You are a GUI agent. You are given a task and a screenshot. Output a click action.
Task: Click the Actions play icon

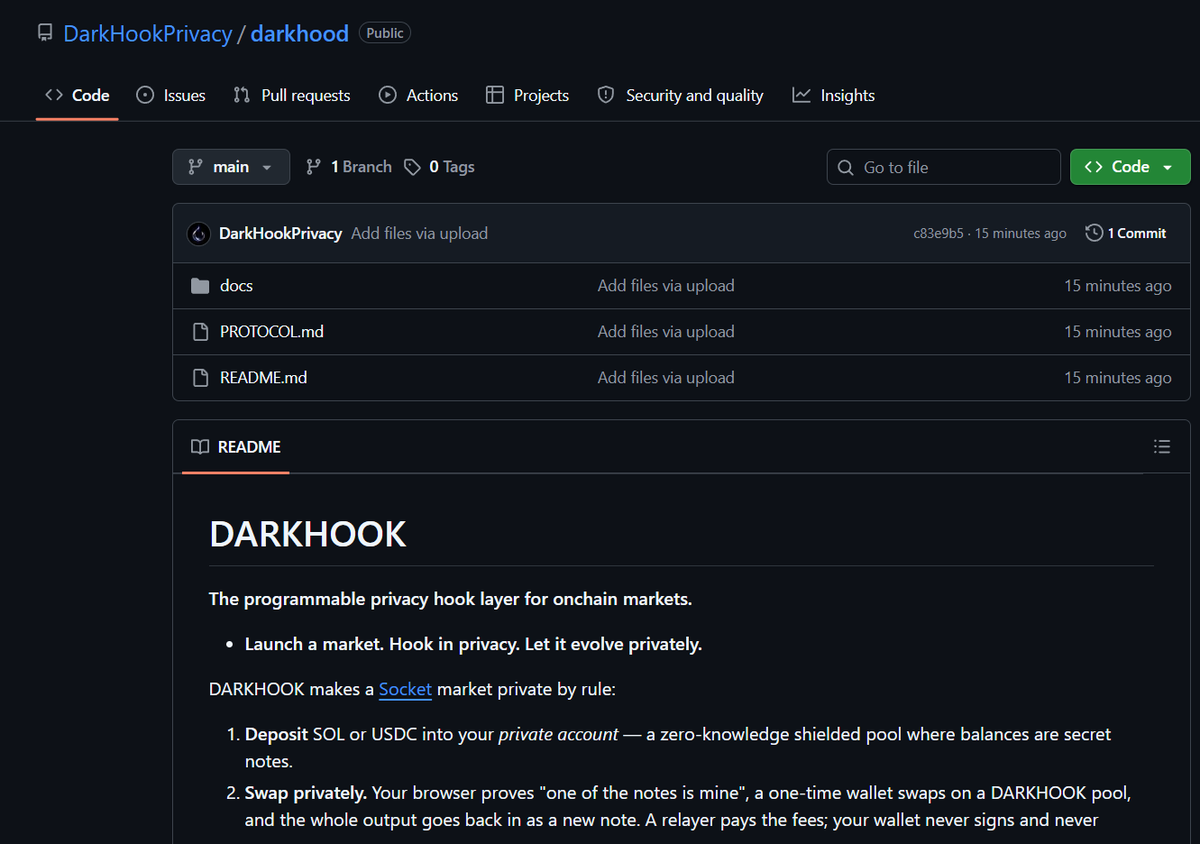[387, 95]
